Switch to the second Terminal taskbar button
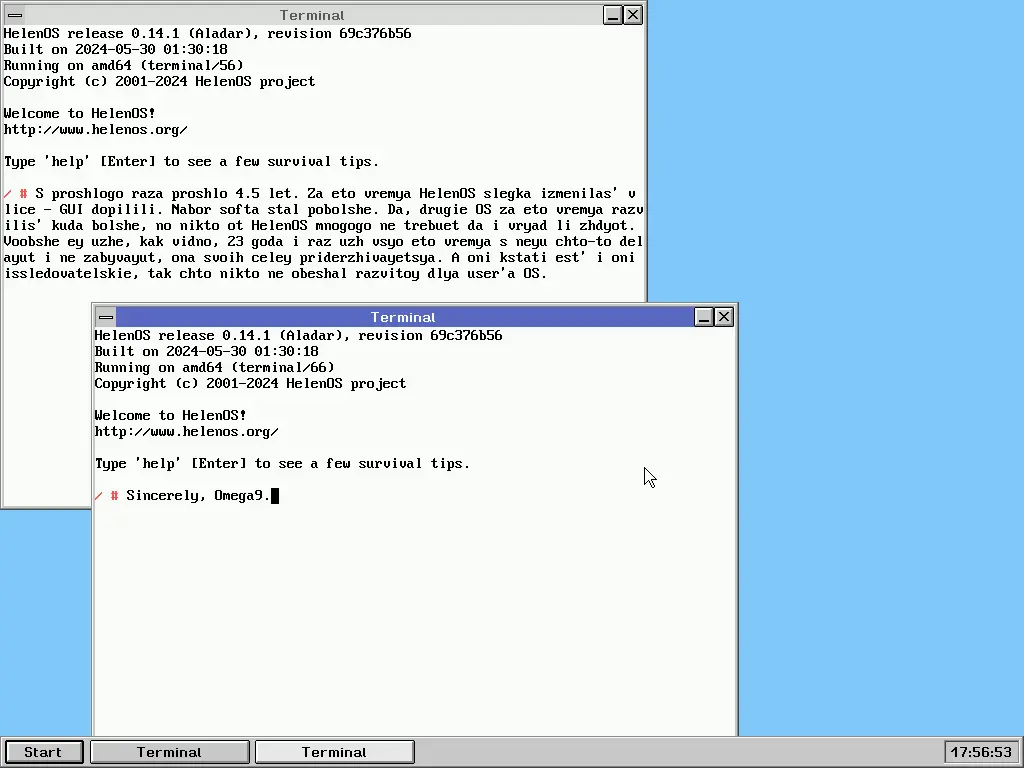Screen dimensions: 1024x768 pyautogui.click(x=334, y=752)
